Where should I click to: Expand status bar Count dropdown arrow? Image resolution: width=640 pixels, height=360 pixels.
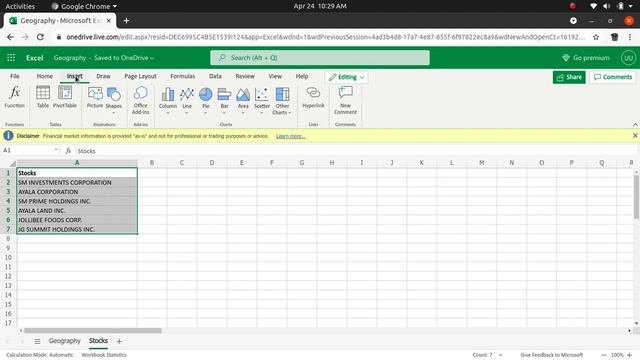[501, 355]
